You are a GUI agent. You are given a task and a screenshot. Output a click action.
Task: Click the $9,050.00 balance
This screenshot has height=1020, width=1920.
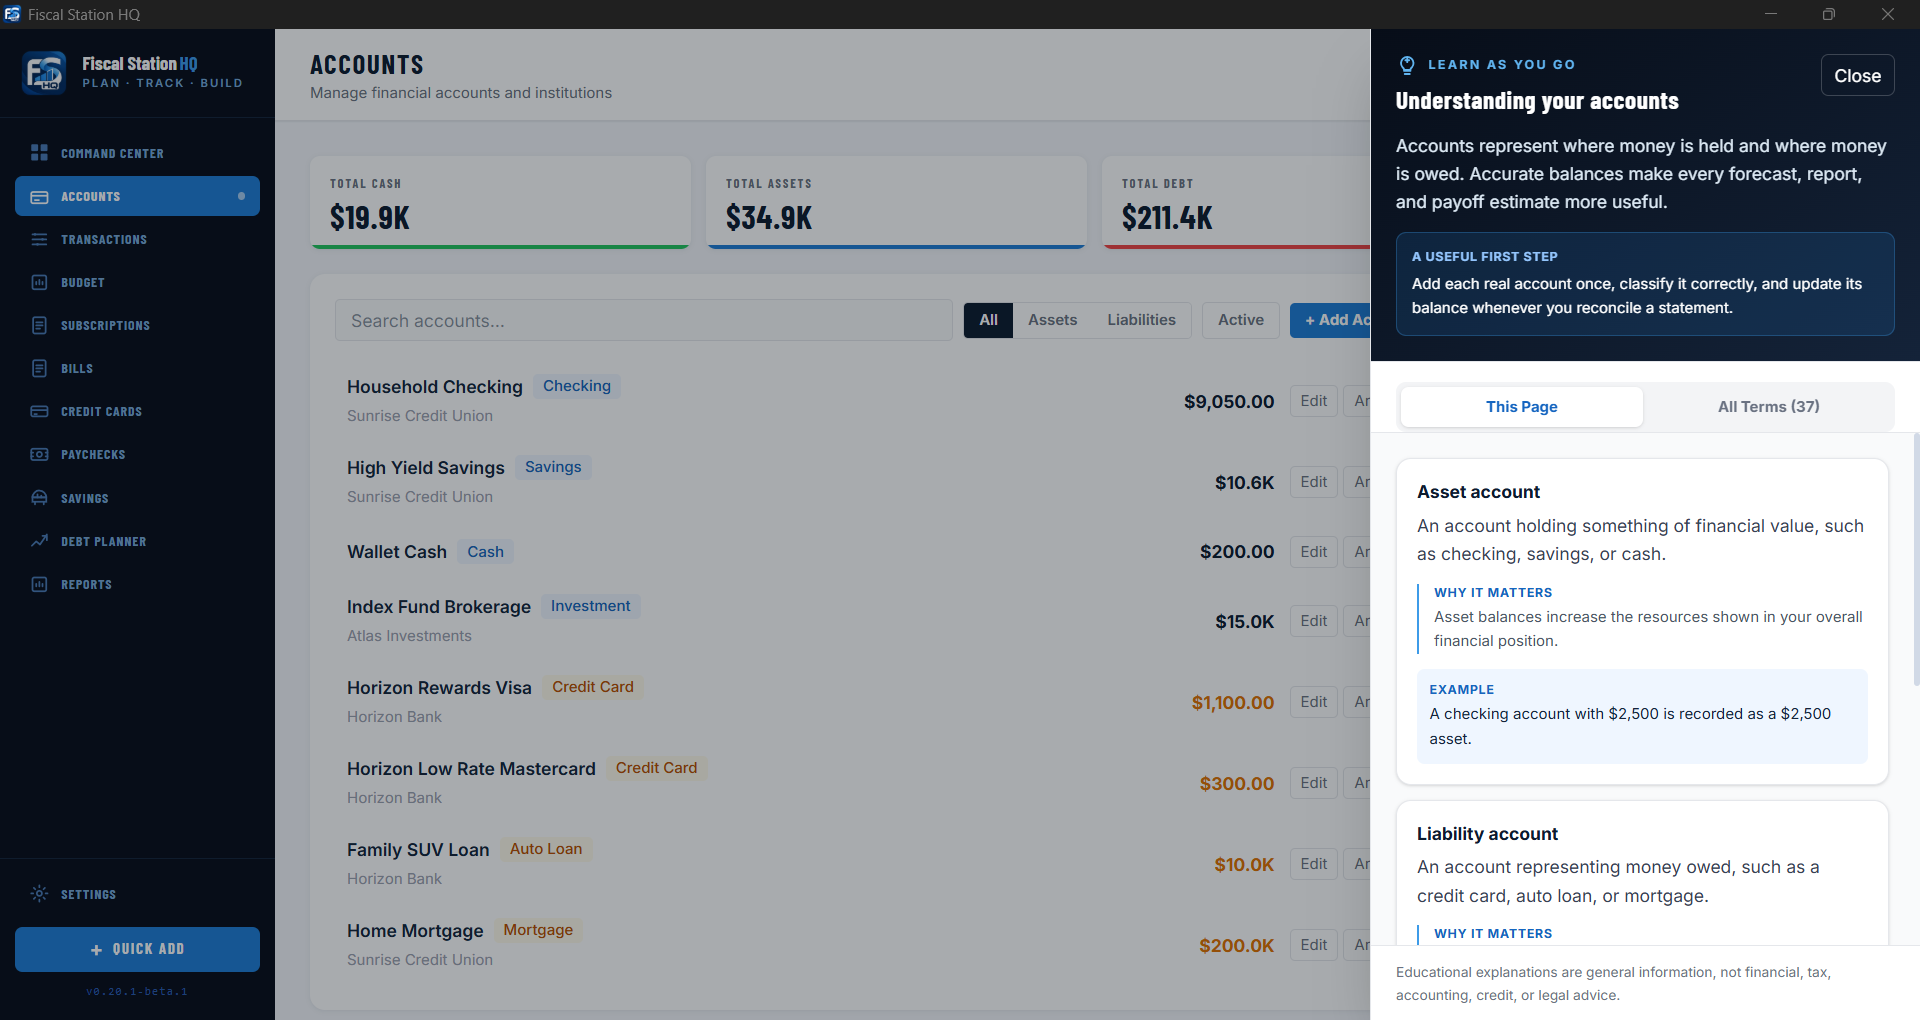pos(1229,402)
